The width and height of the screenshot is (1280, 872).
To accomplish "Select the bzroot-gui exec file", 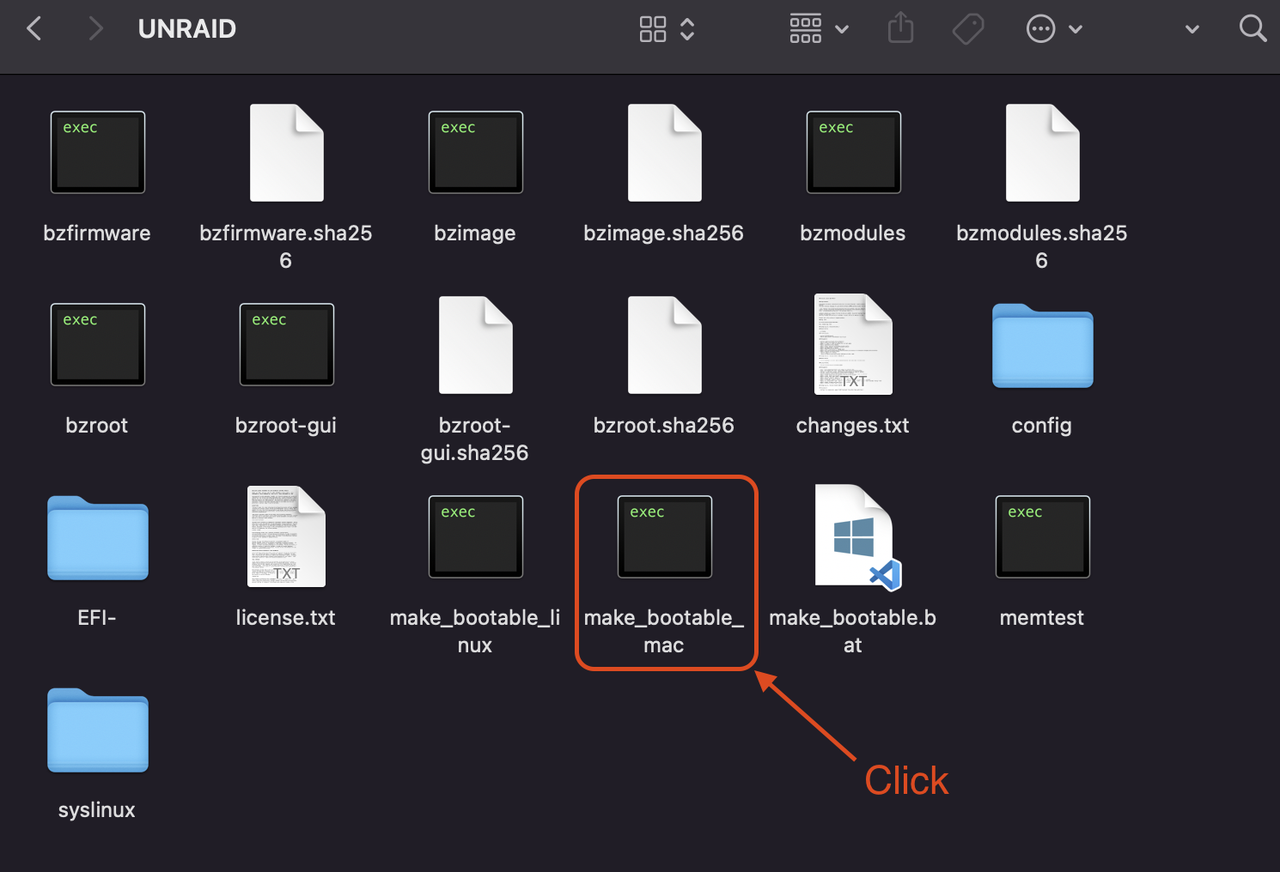I will coord(286,346).
